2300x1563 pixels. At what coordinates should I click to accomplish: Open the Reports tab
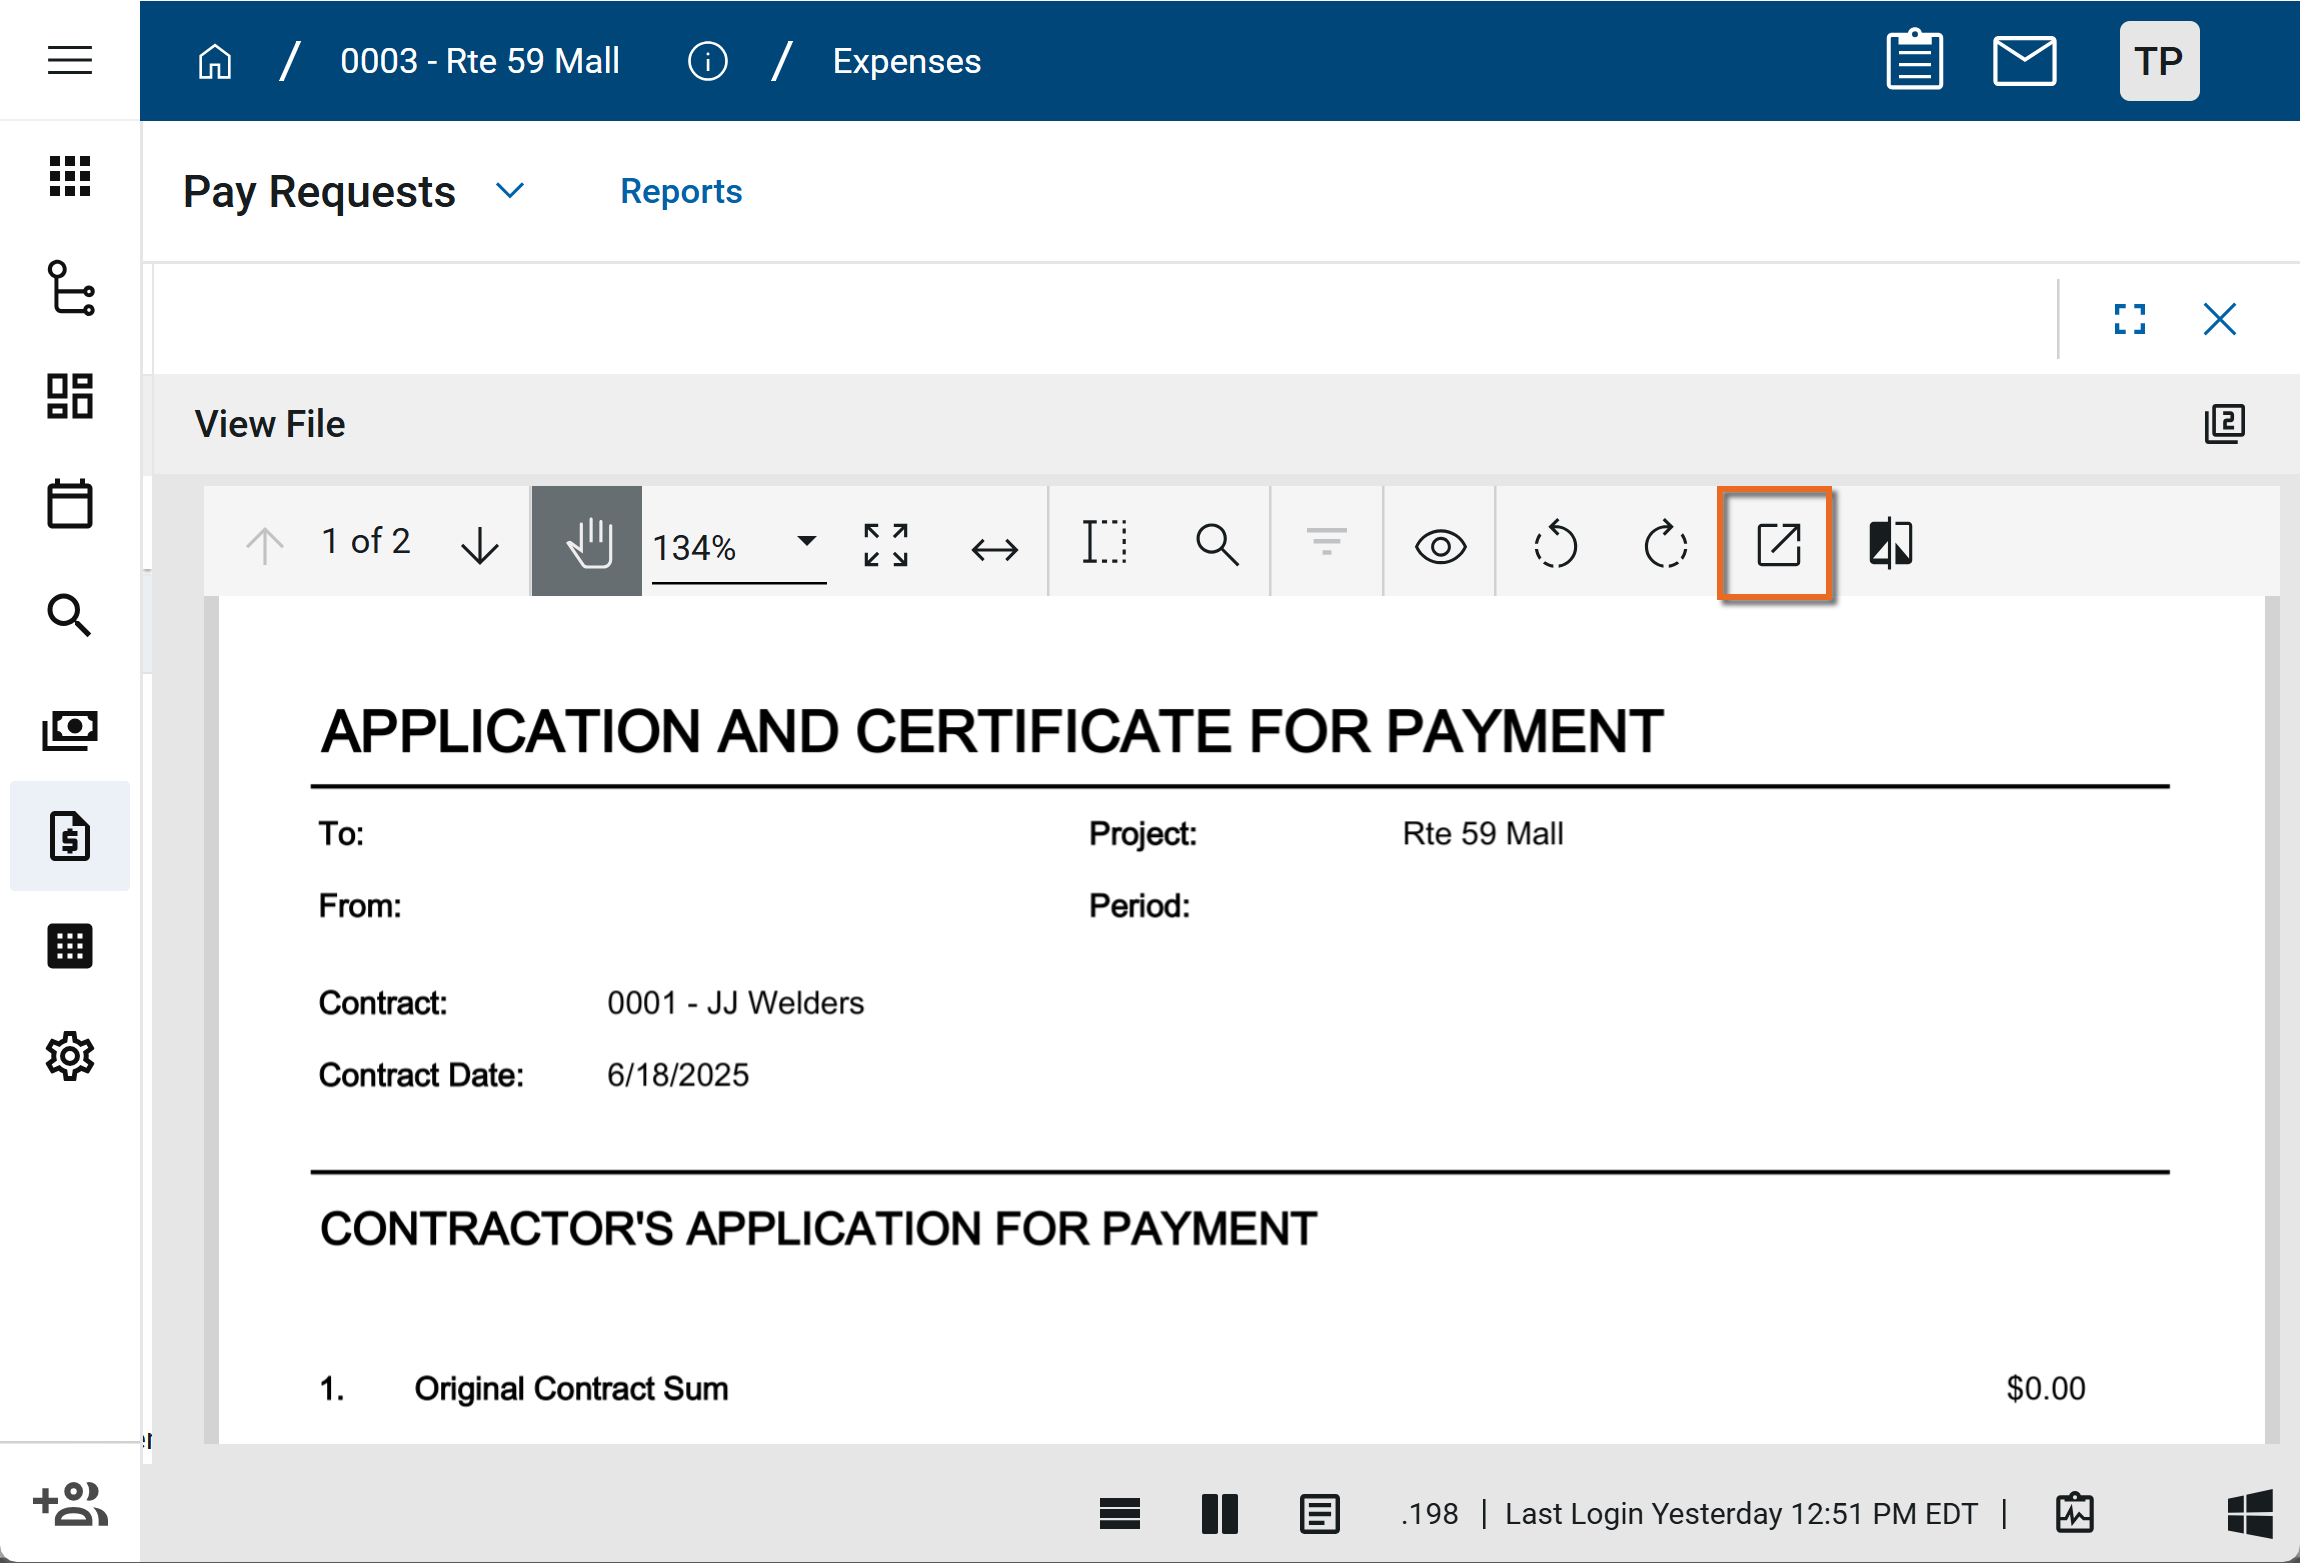coord(681,191)
